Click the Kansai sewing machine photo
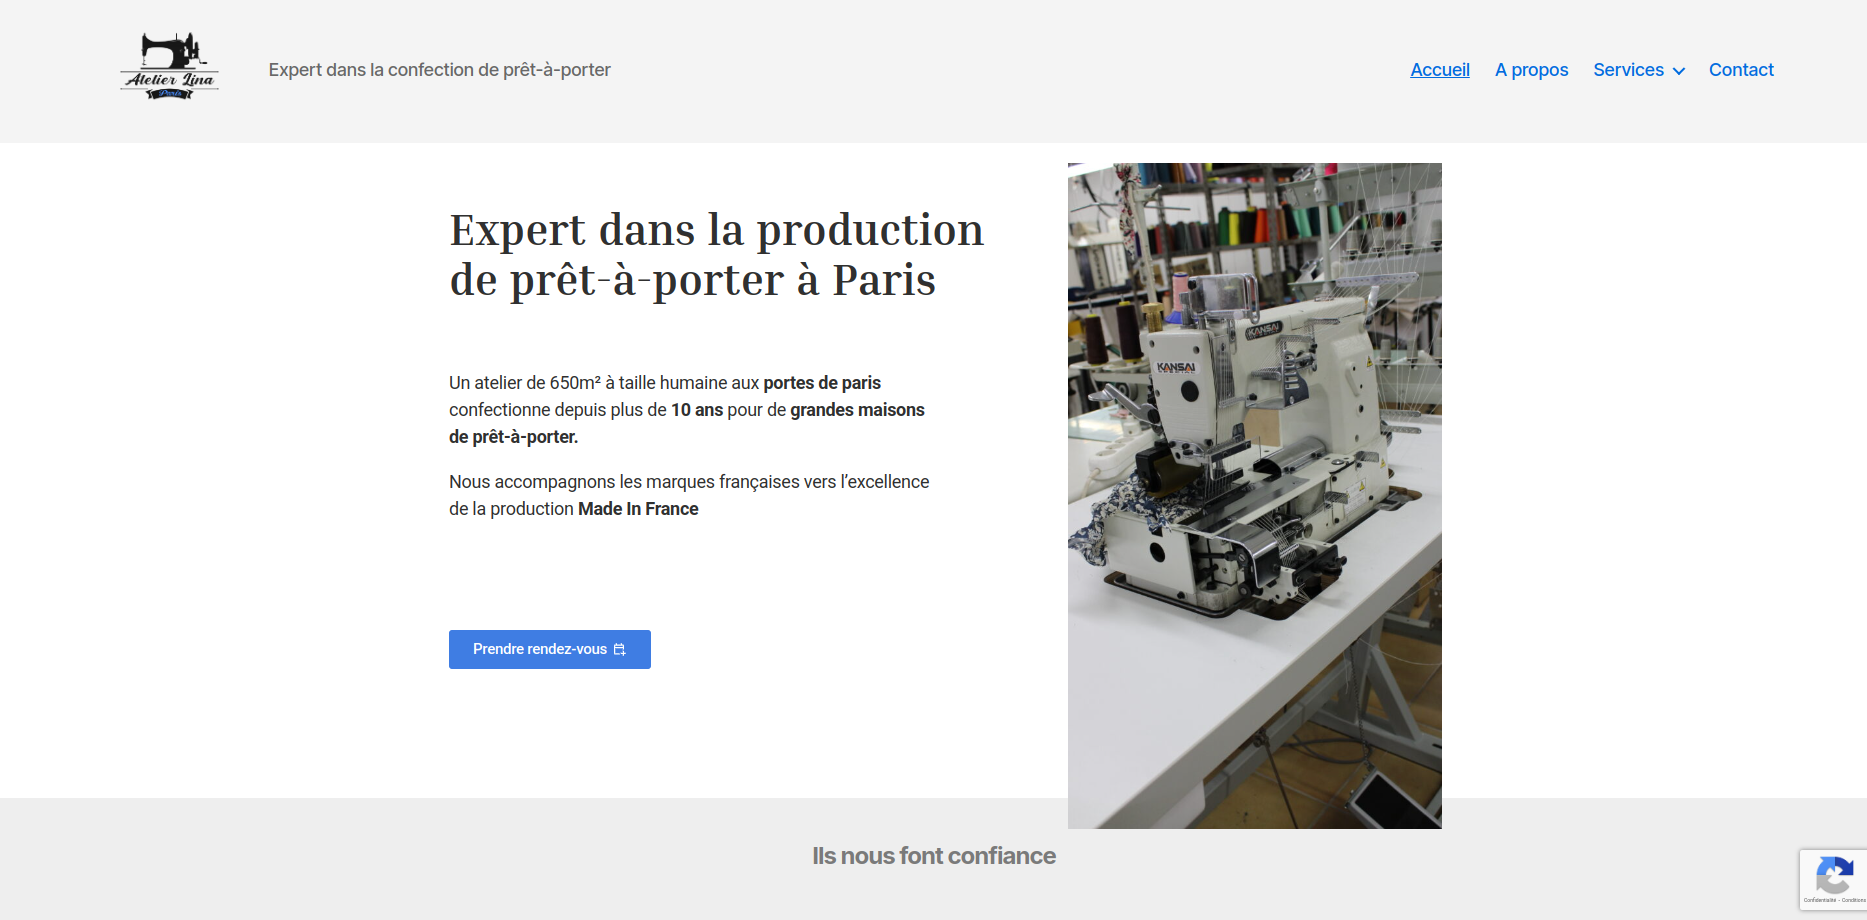The width and height of the screenshot is (1867, 920). [1255, 496]
